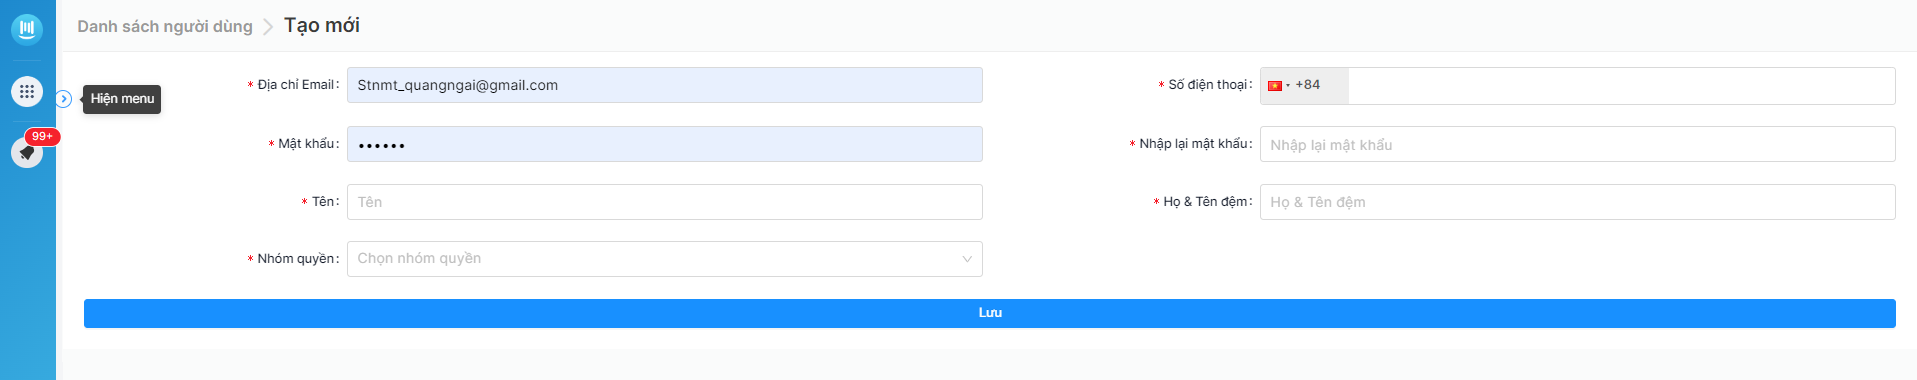Viewport: 1917px width, 380px height.
Task: Click the Vietnam flag country icon
Action: (x=1275, y=86)
